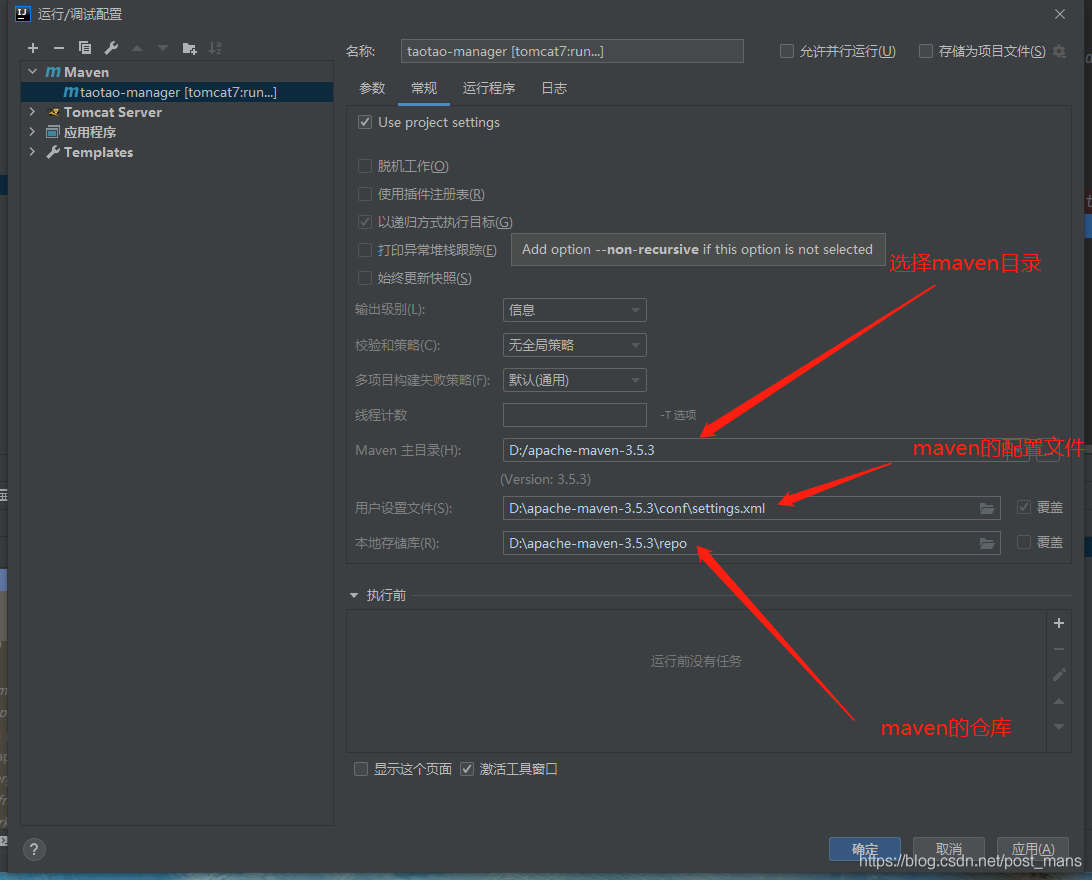Open folder picker for user settings file
This screenshot has width=1092, height=880.
coord(986,508)
